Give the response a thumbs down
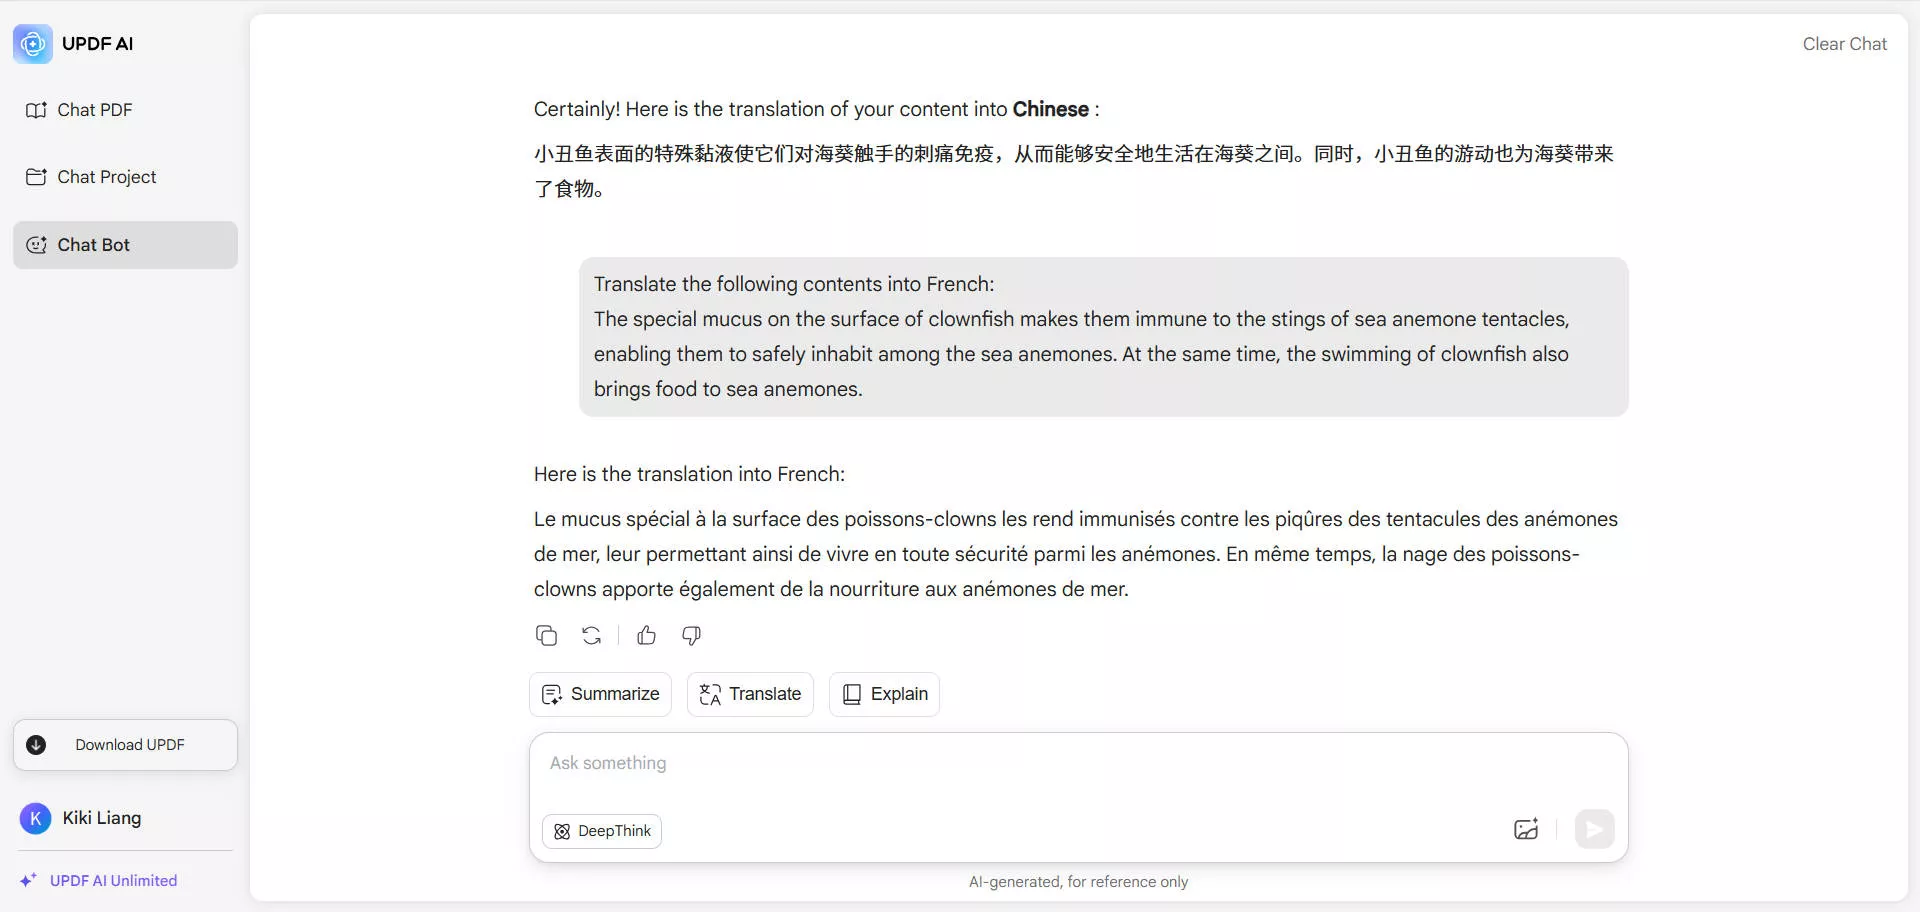The height and width of the screenshot is (912, 1920). point(691,636)
